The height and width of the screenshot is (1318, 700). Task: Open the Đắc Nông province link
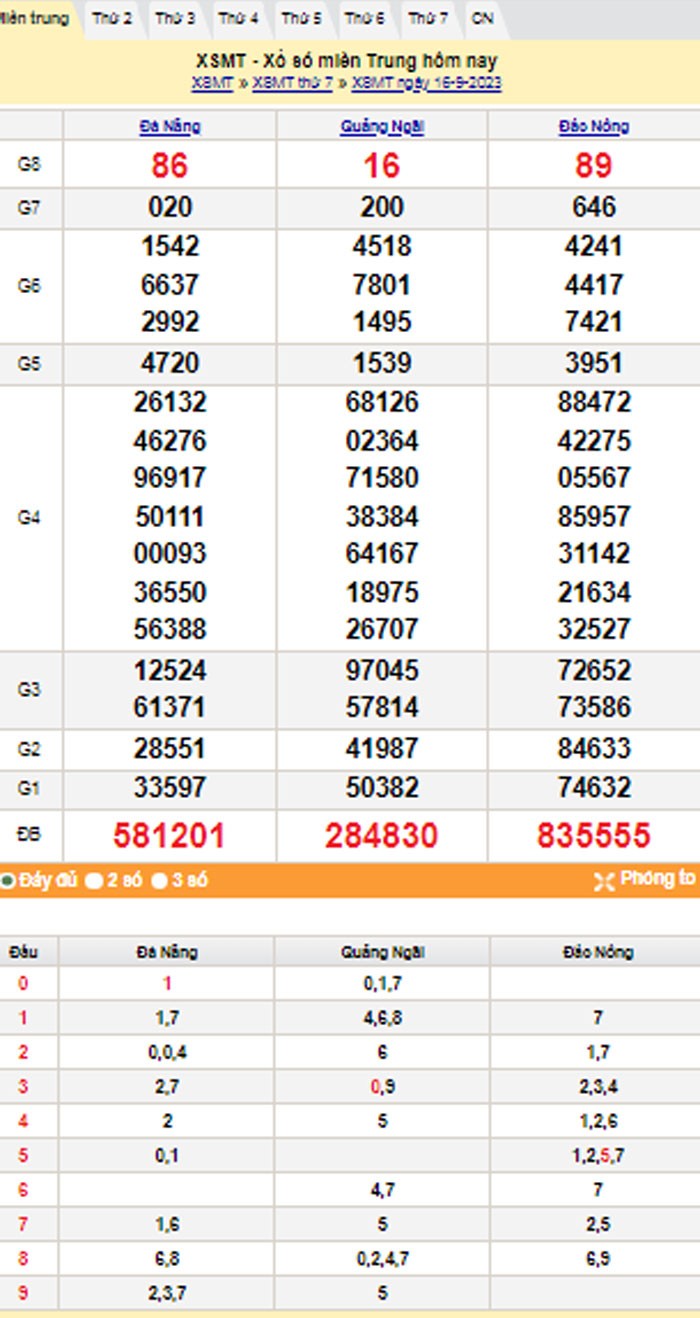pyautogui.click(x=594, y=127)
